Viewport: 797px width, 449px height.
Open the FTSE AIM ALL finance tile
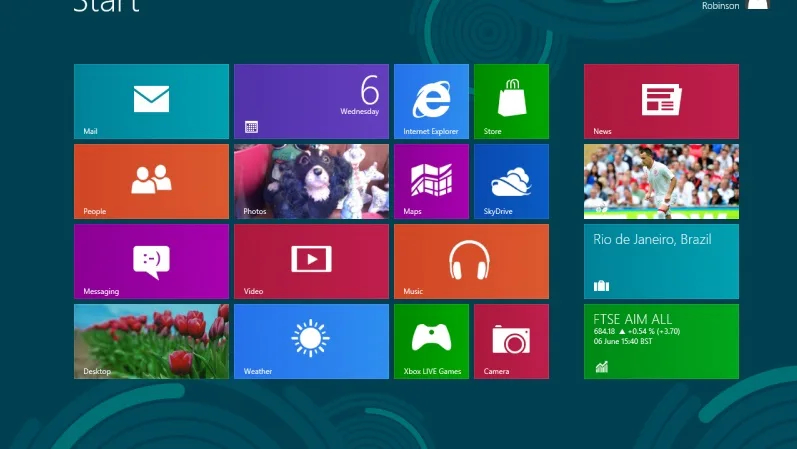click(661, 341)
